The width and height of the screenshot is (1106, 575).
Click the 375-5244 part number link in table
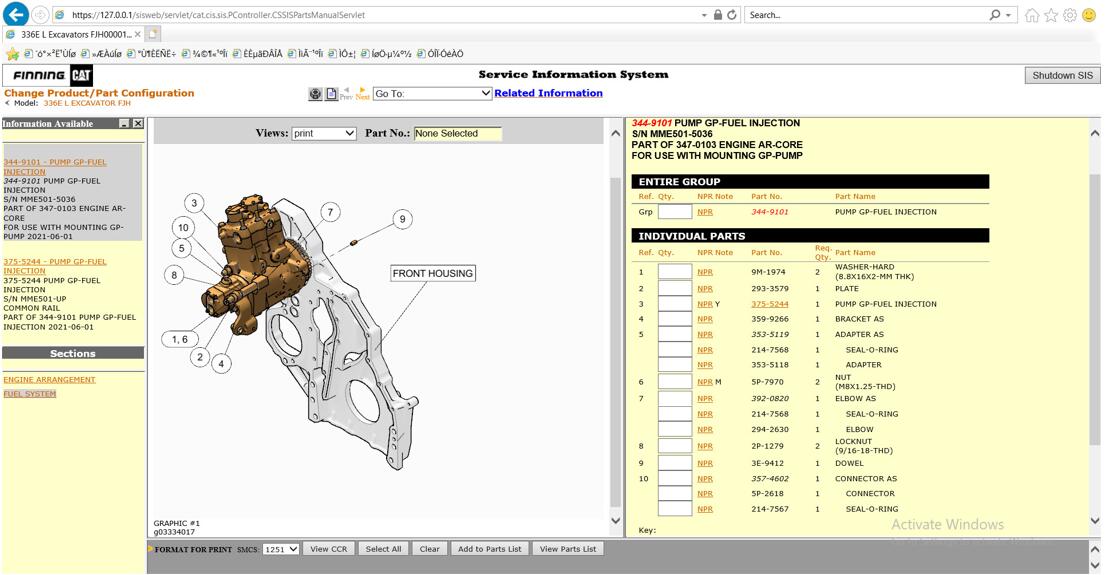point(770,304)
